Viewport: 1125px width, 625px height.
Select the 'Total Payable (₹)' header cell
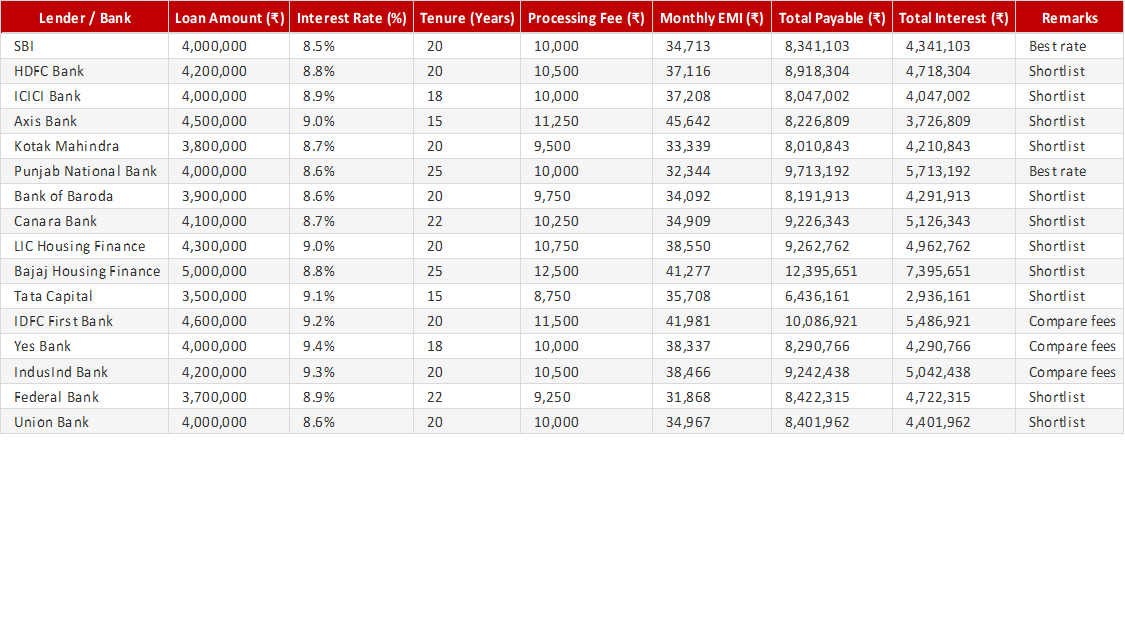pyautogui.click(x=832, y=18)
